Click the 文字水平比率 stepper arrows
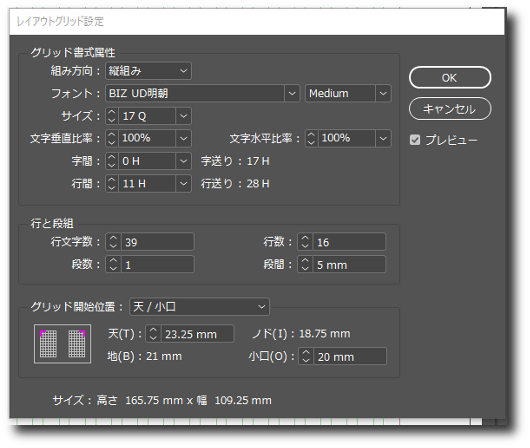The width and height of the screenshot is (530, 448). pyautogui.click(x=311, y=138)
